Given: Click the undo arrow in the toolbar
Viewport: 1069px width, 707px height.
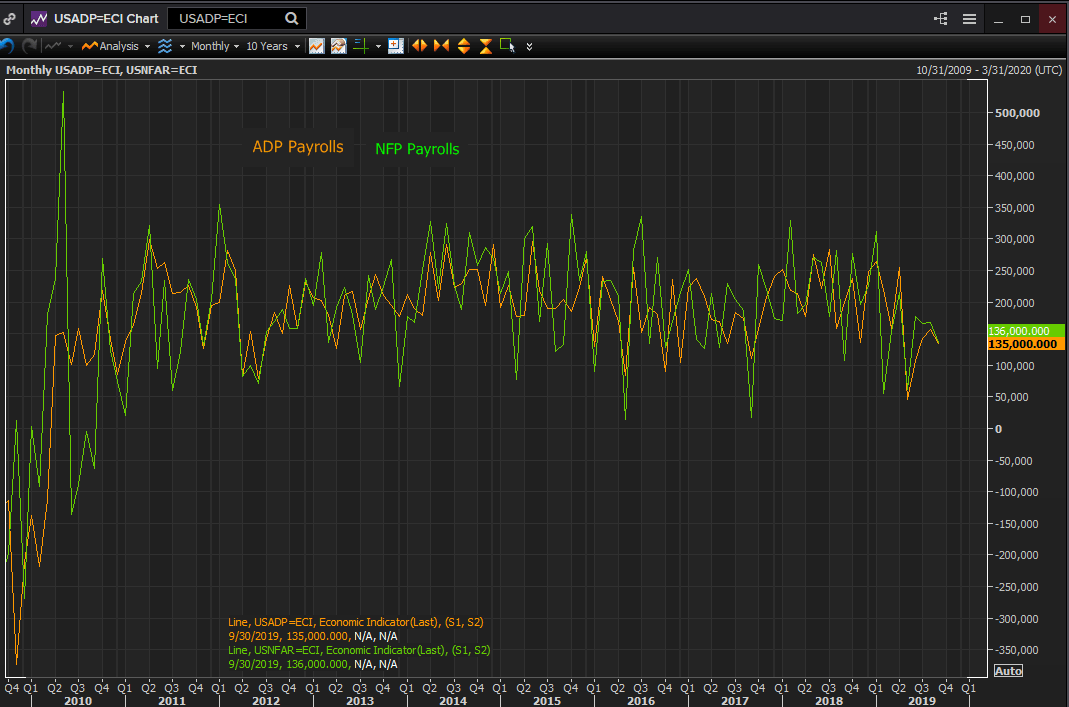Looking at the screenshot, I should pos(7,46).
